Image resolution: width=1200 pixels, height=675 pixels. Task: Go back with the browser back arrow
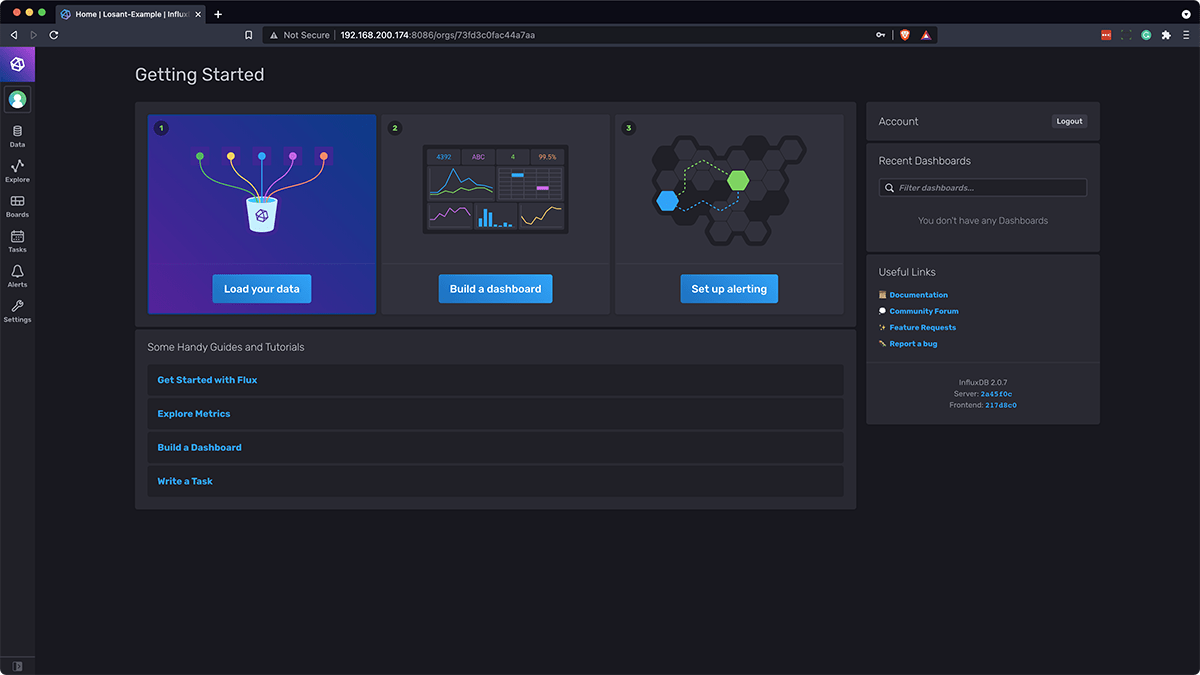[14, 35]
